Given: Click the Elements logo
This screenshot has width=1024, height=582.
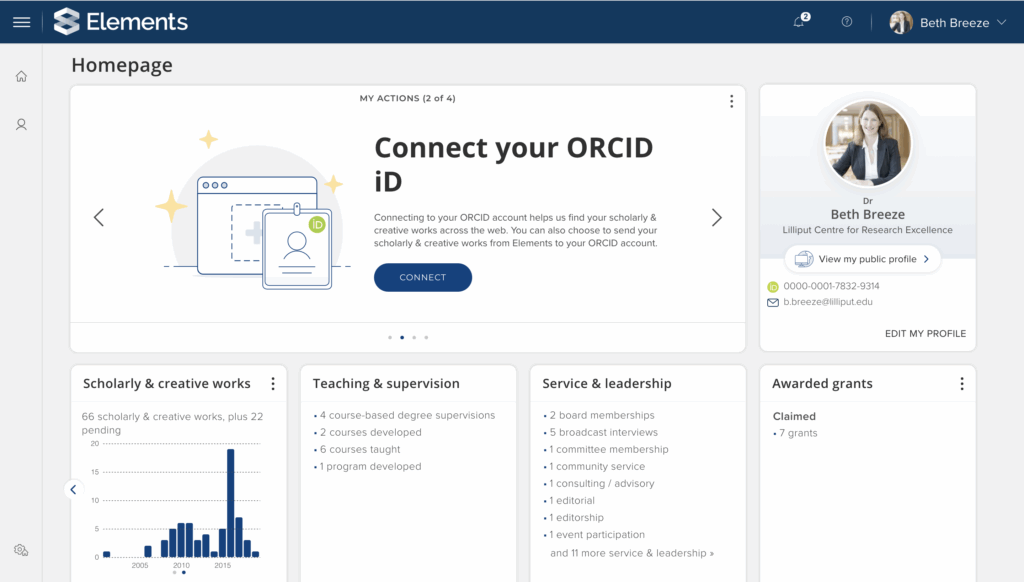Looking at the screenshot, I should [120, 21].
